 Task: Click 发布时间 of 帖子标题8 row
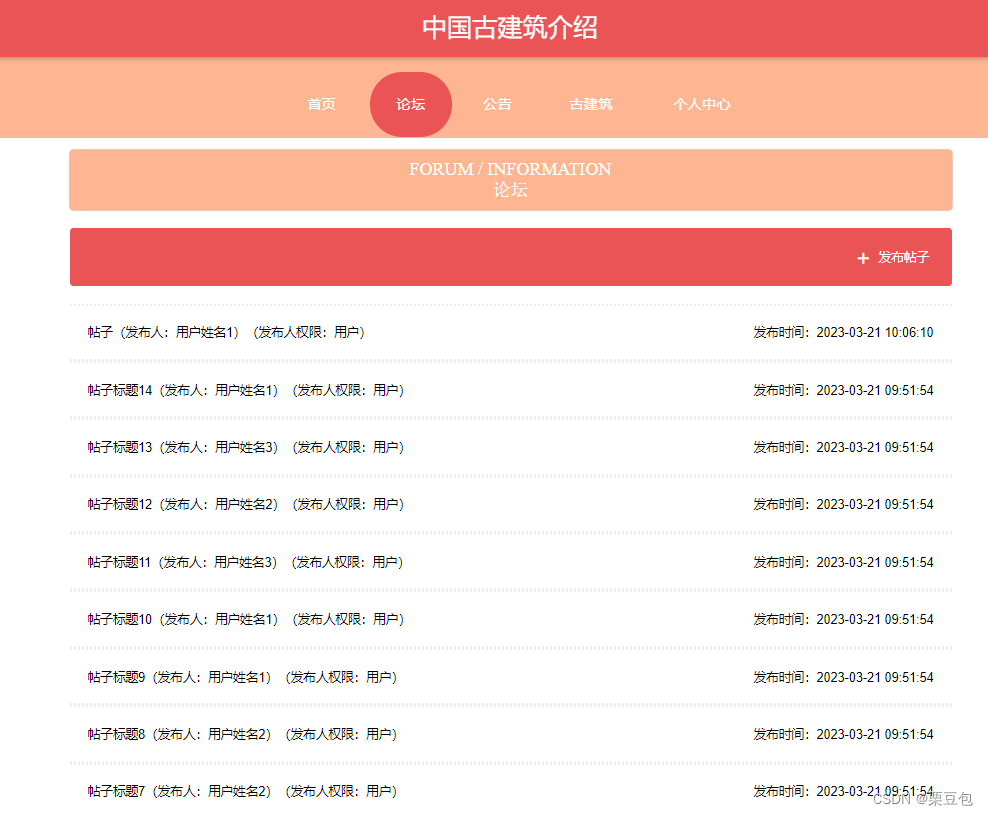(x=844, y=734)
